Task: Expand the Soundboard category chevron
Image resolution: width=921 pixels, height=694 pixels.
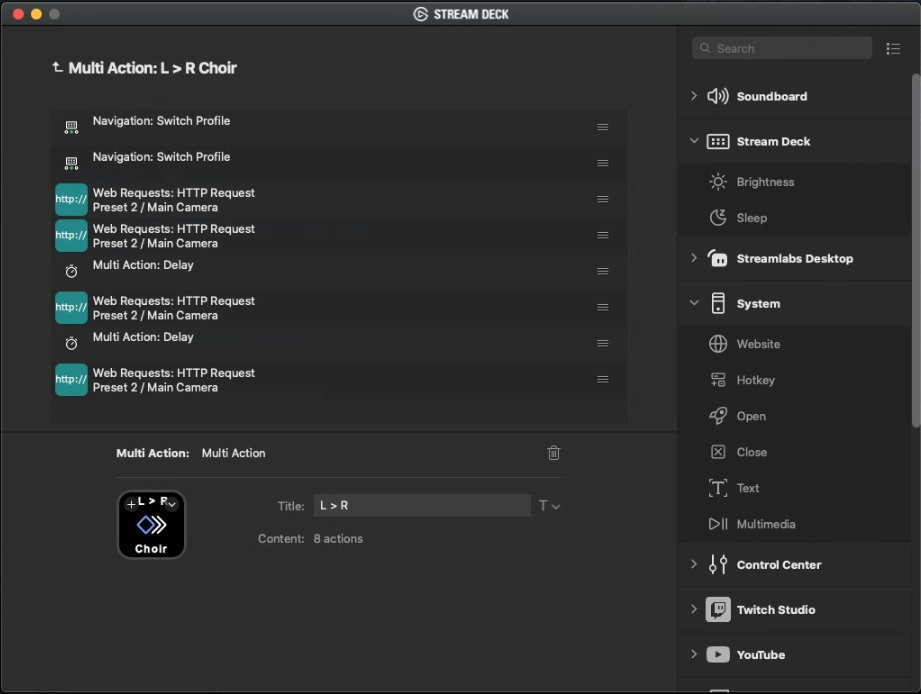Action: (x=694, y=96)
